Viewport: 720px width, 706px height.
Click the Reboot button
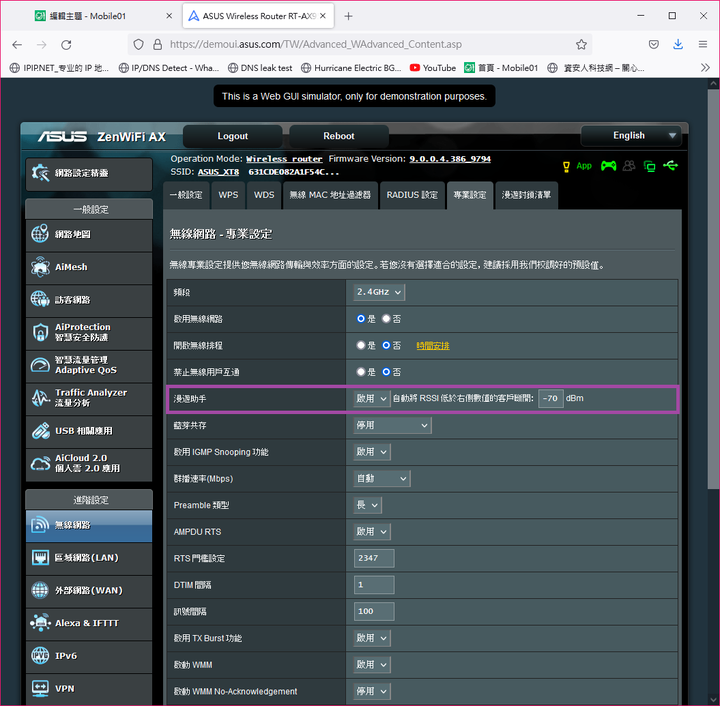[x=339, y=136]
